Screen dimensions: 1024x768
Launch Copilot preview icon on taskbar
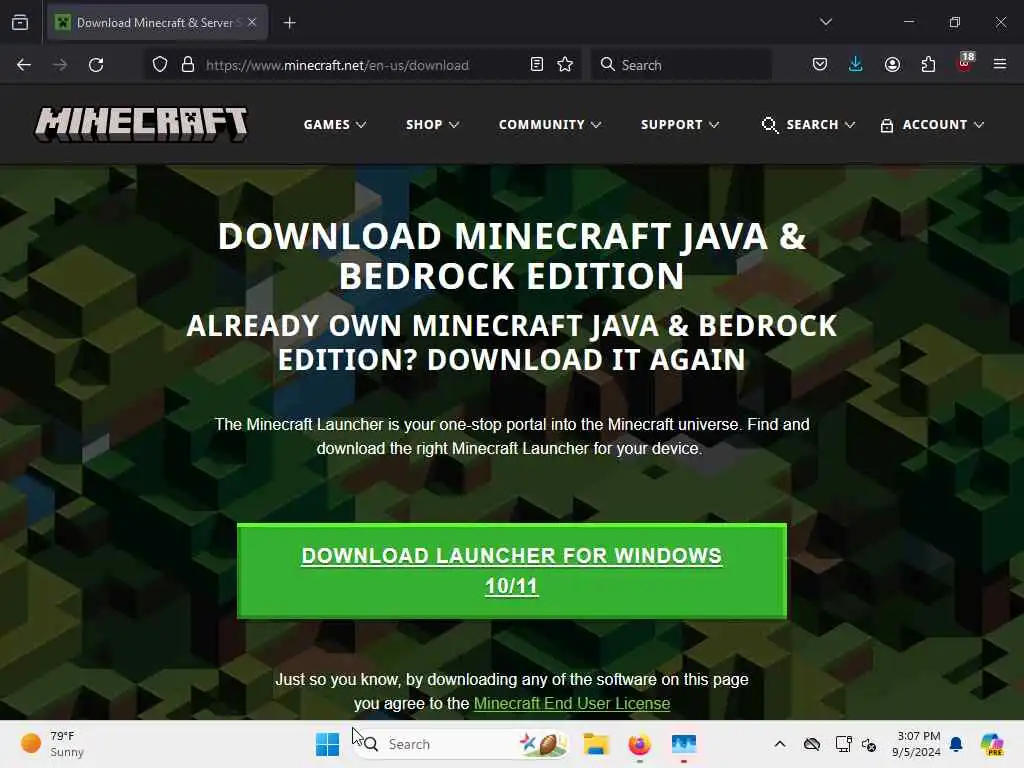tap(992, 744)
